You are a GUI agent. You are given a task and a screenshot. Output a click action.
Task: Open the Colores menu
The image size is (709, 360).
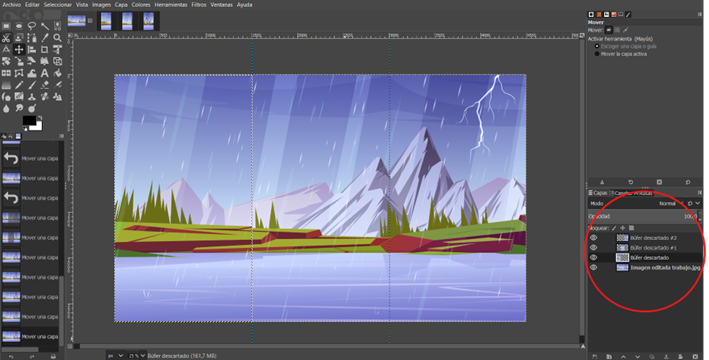point(141,5)
